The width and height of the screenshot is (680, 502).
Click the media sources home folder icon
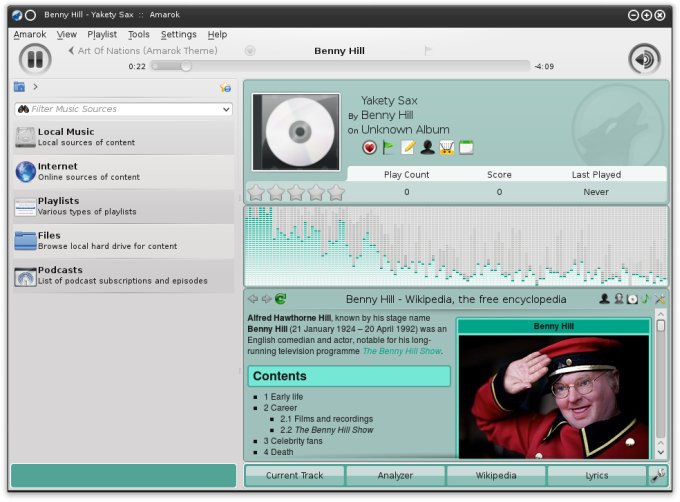coord(19,87)
